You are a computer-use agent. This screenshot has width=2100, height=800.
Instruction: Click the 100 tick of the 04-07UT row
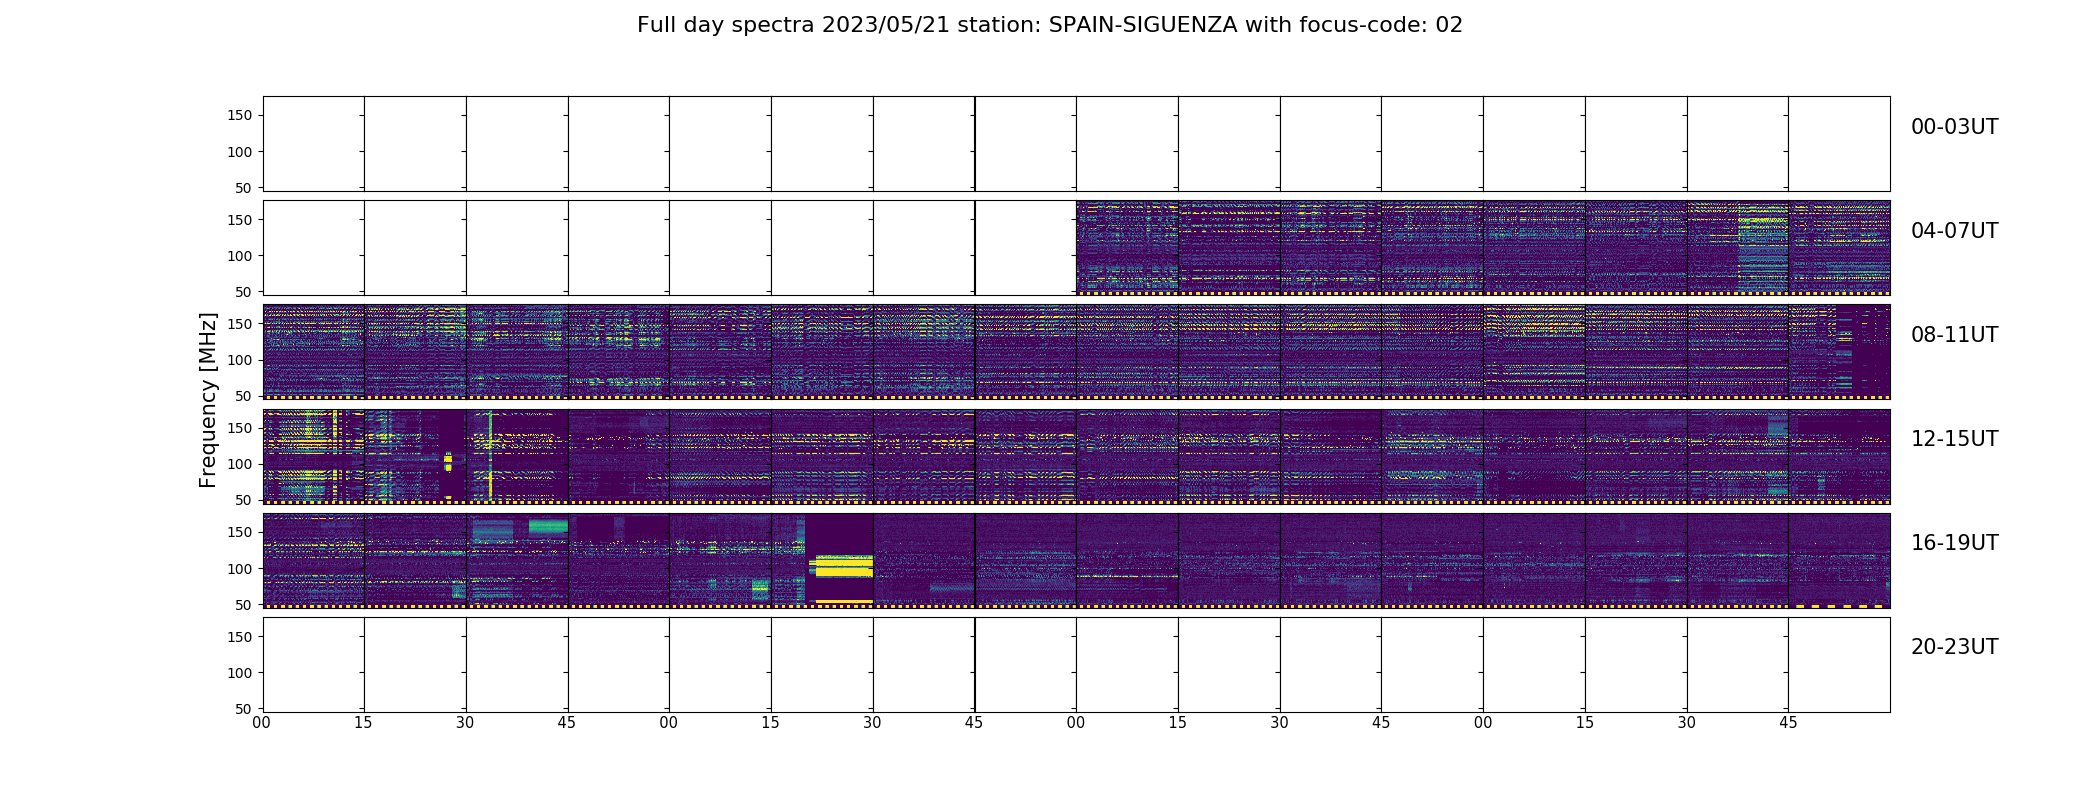point(240,256)
